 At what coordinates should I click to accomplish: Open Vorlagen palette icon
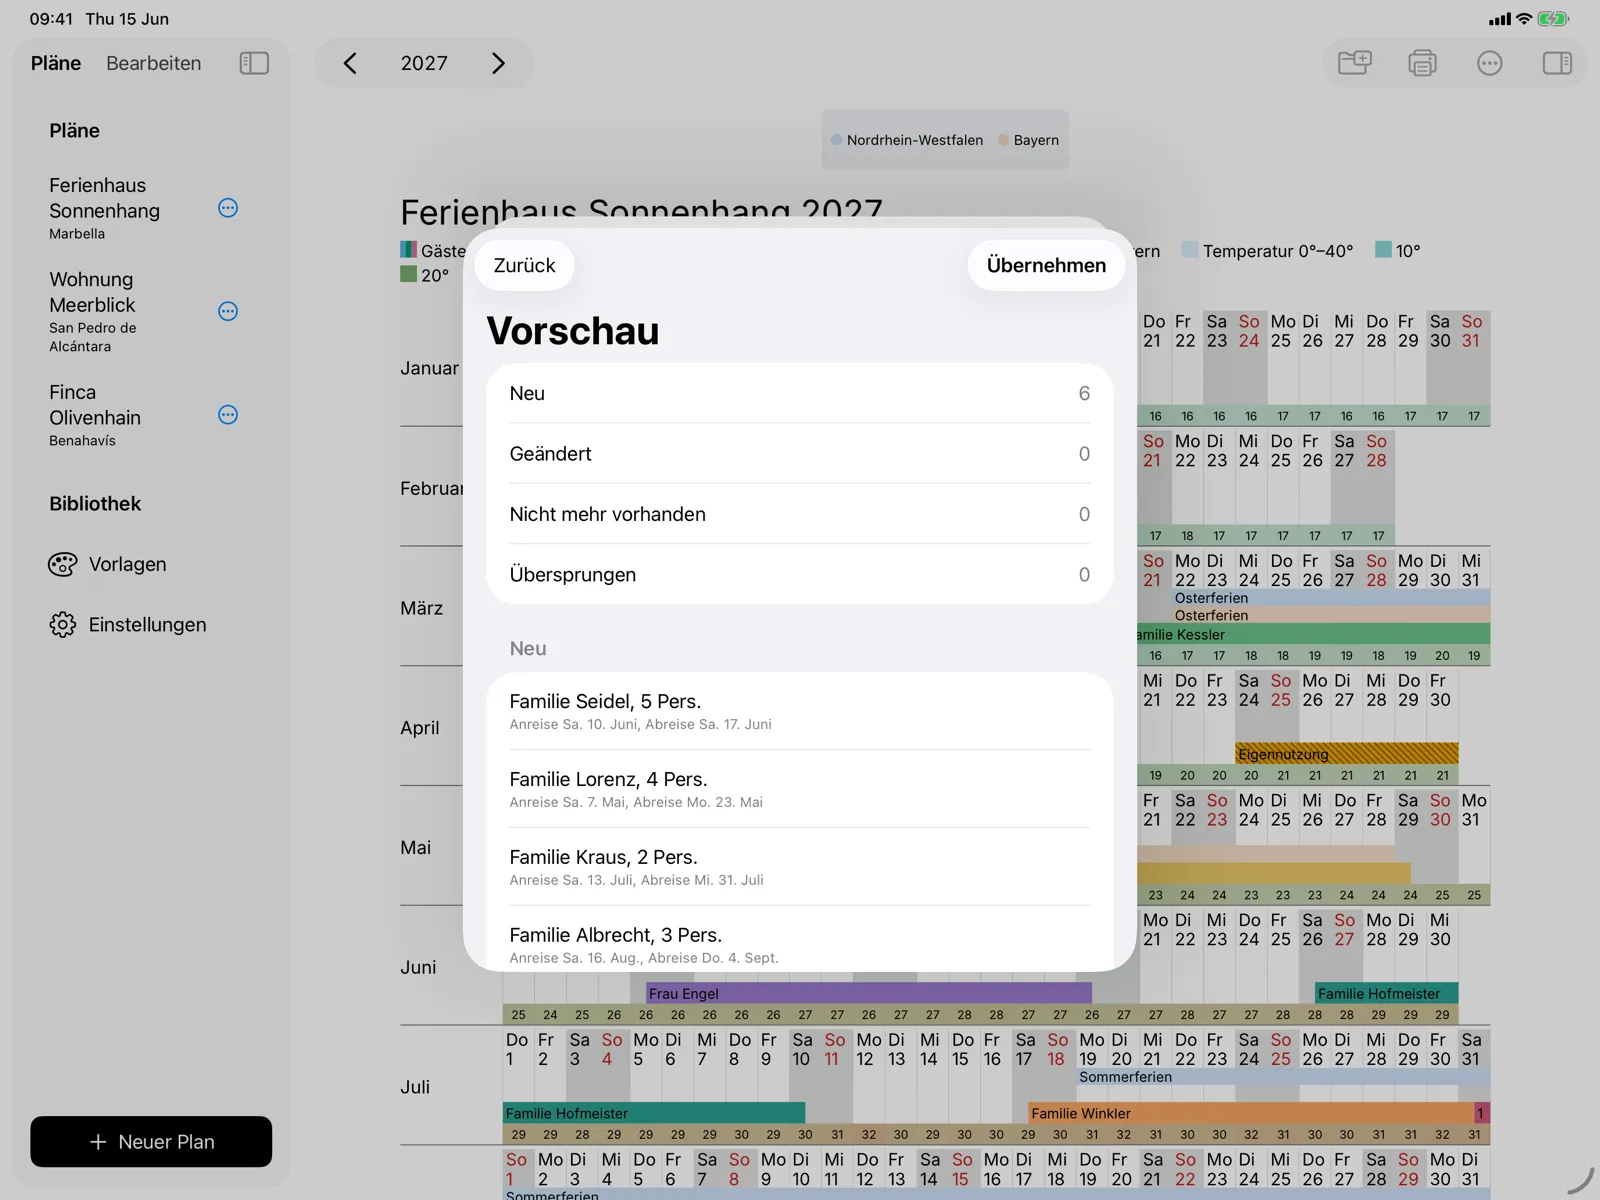coord(62,564)
